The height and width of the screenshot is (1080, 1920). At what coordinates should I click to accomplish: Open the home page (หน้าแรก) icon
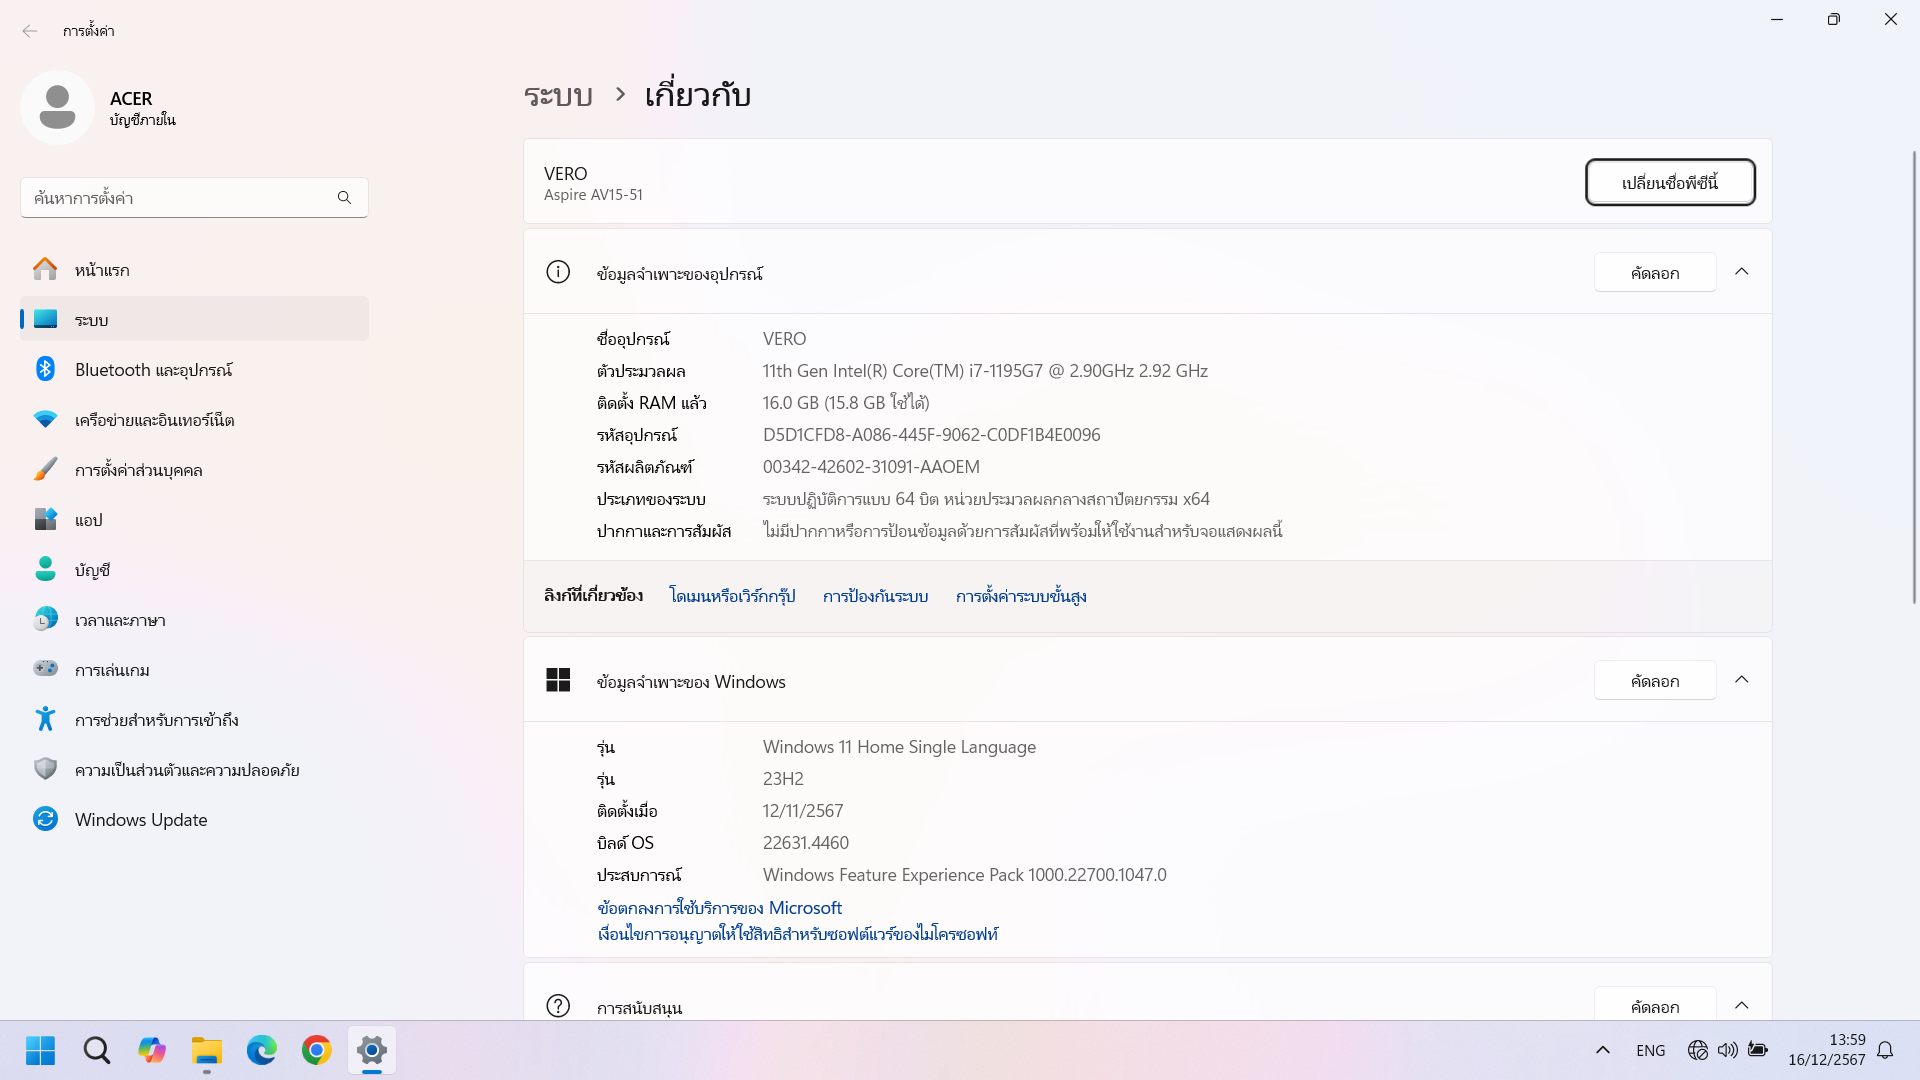[x=45, y=269]
